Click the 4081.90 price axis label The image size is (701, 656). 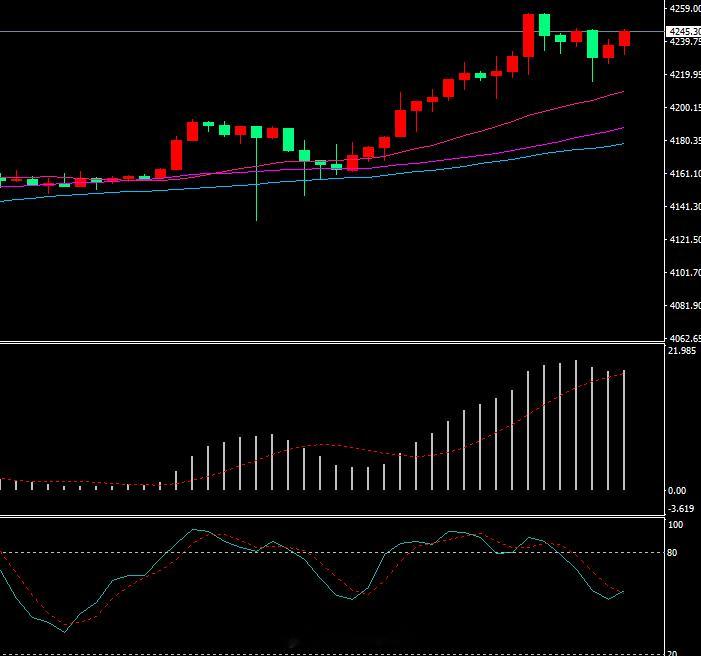685,305
